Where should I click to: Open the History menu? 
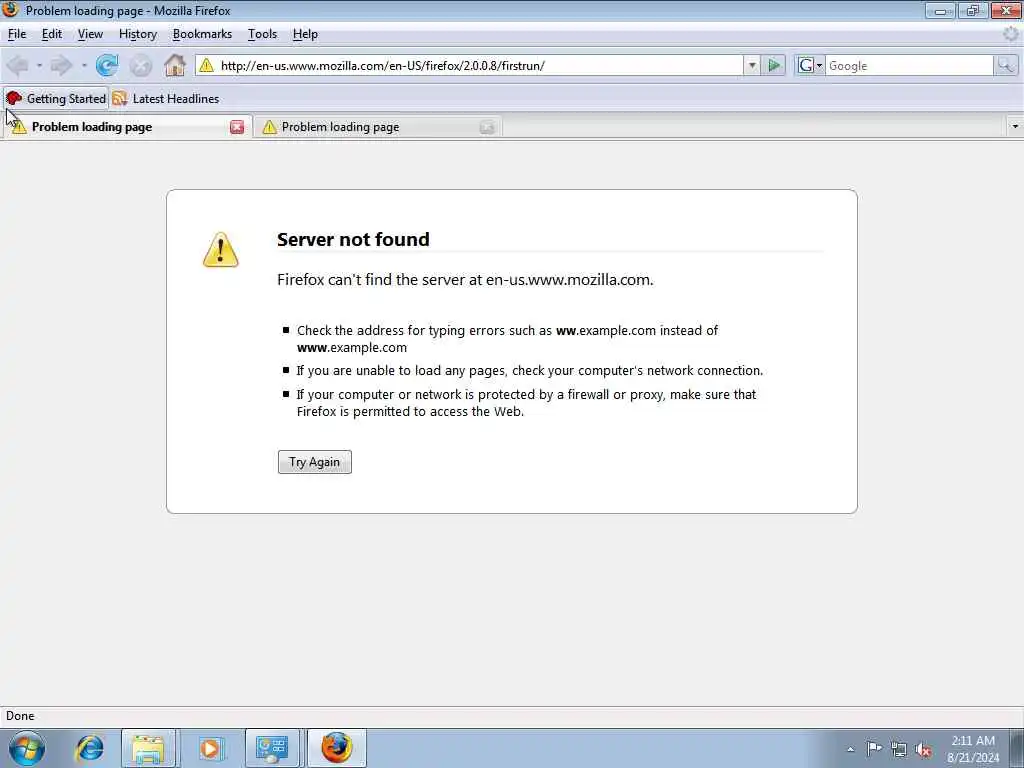pyautogui.click(x=138, y=34)
